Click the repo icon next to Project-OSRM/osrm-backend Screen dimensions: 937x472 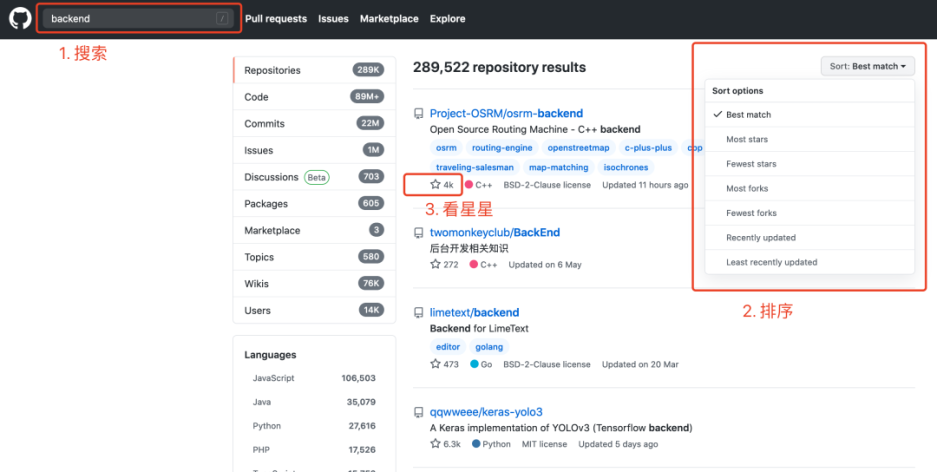[419, 114]
